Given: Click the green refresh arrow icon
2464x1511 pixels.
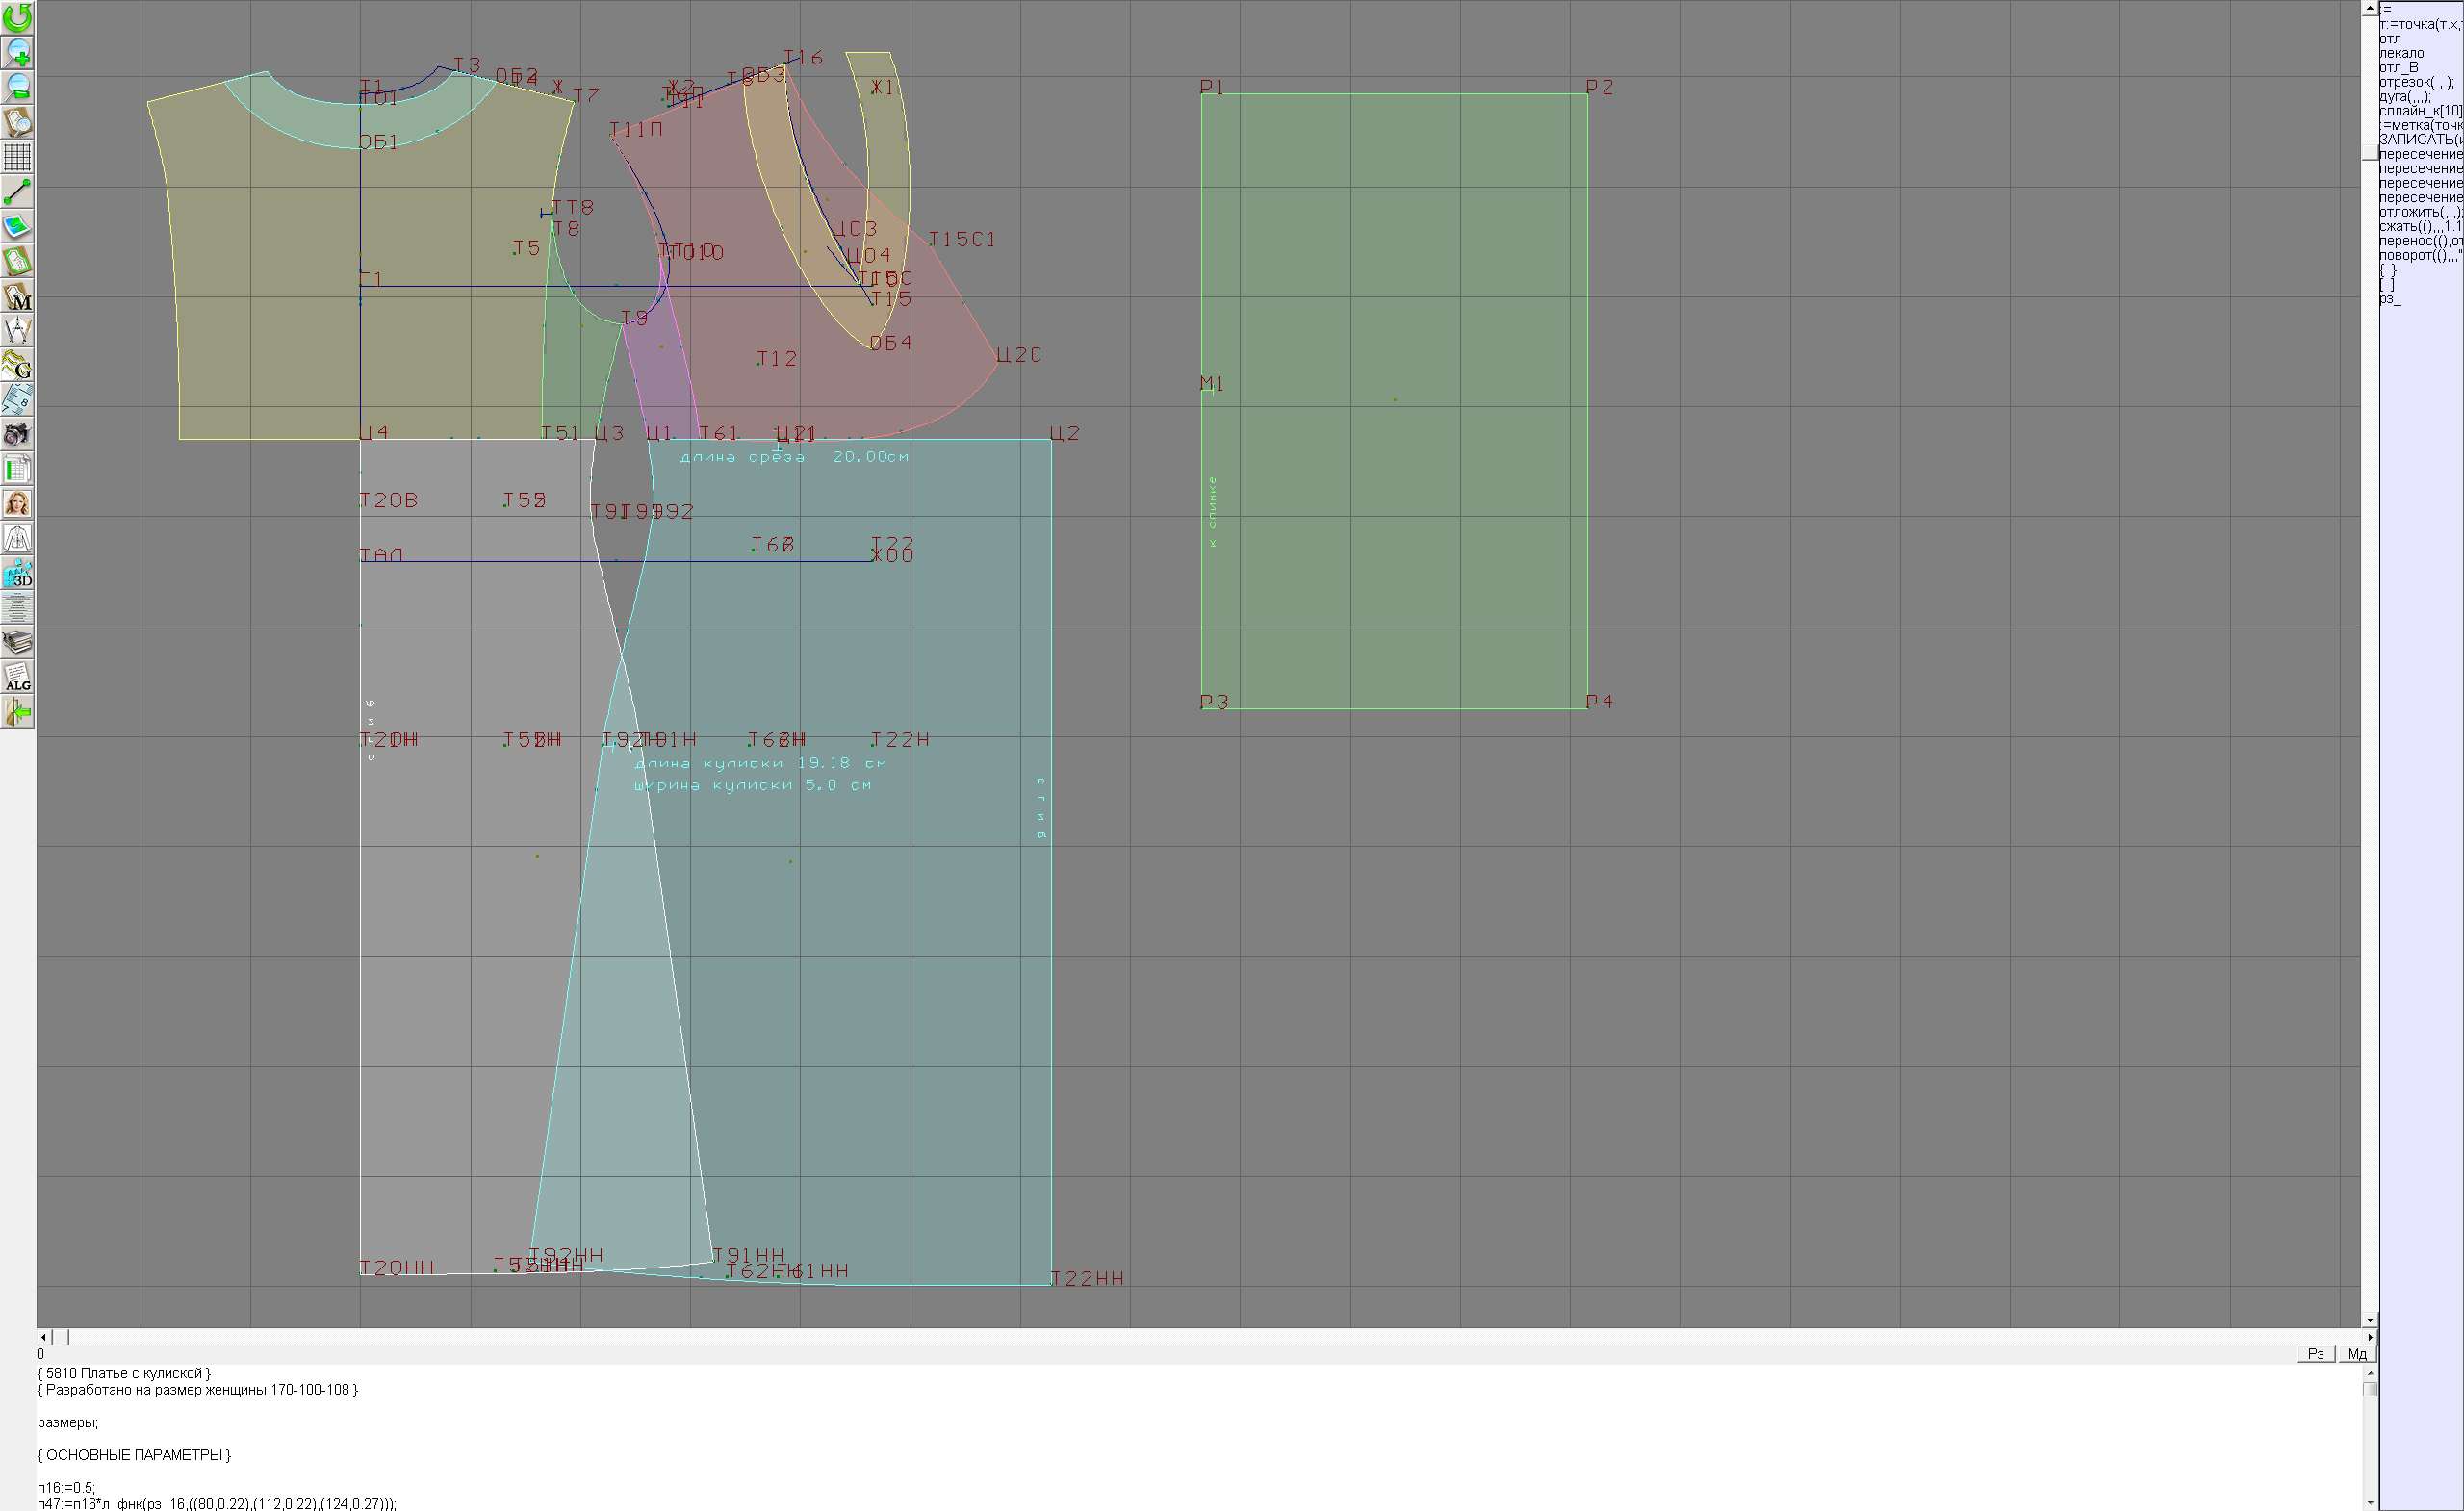Looking at the screenshot, I should pos(17,18).
